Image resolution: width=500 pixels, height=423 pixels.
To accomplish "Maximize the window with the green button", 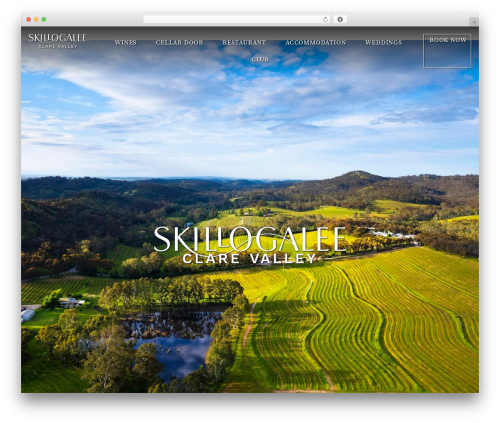I will [x=44, y=19].
